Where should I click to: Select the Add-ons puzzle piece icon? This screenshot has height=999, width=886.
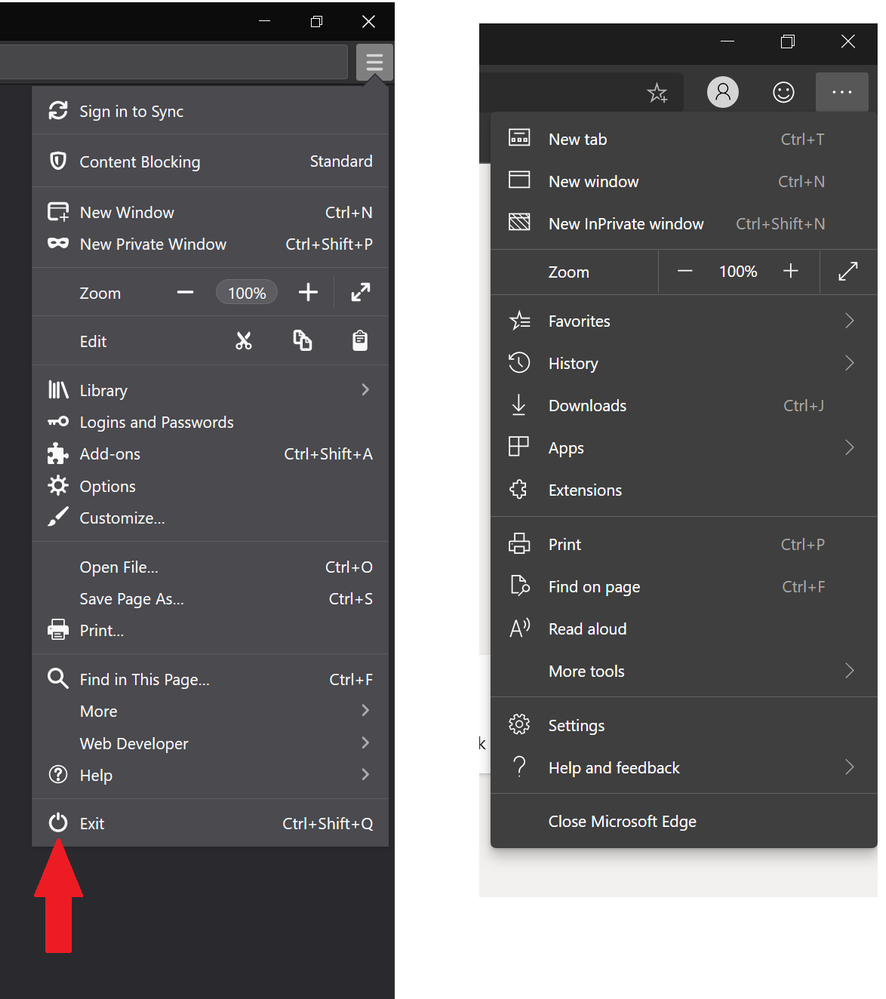coord(58,454)
